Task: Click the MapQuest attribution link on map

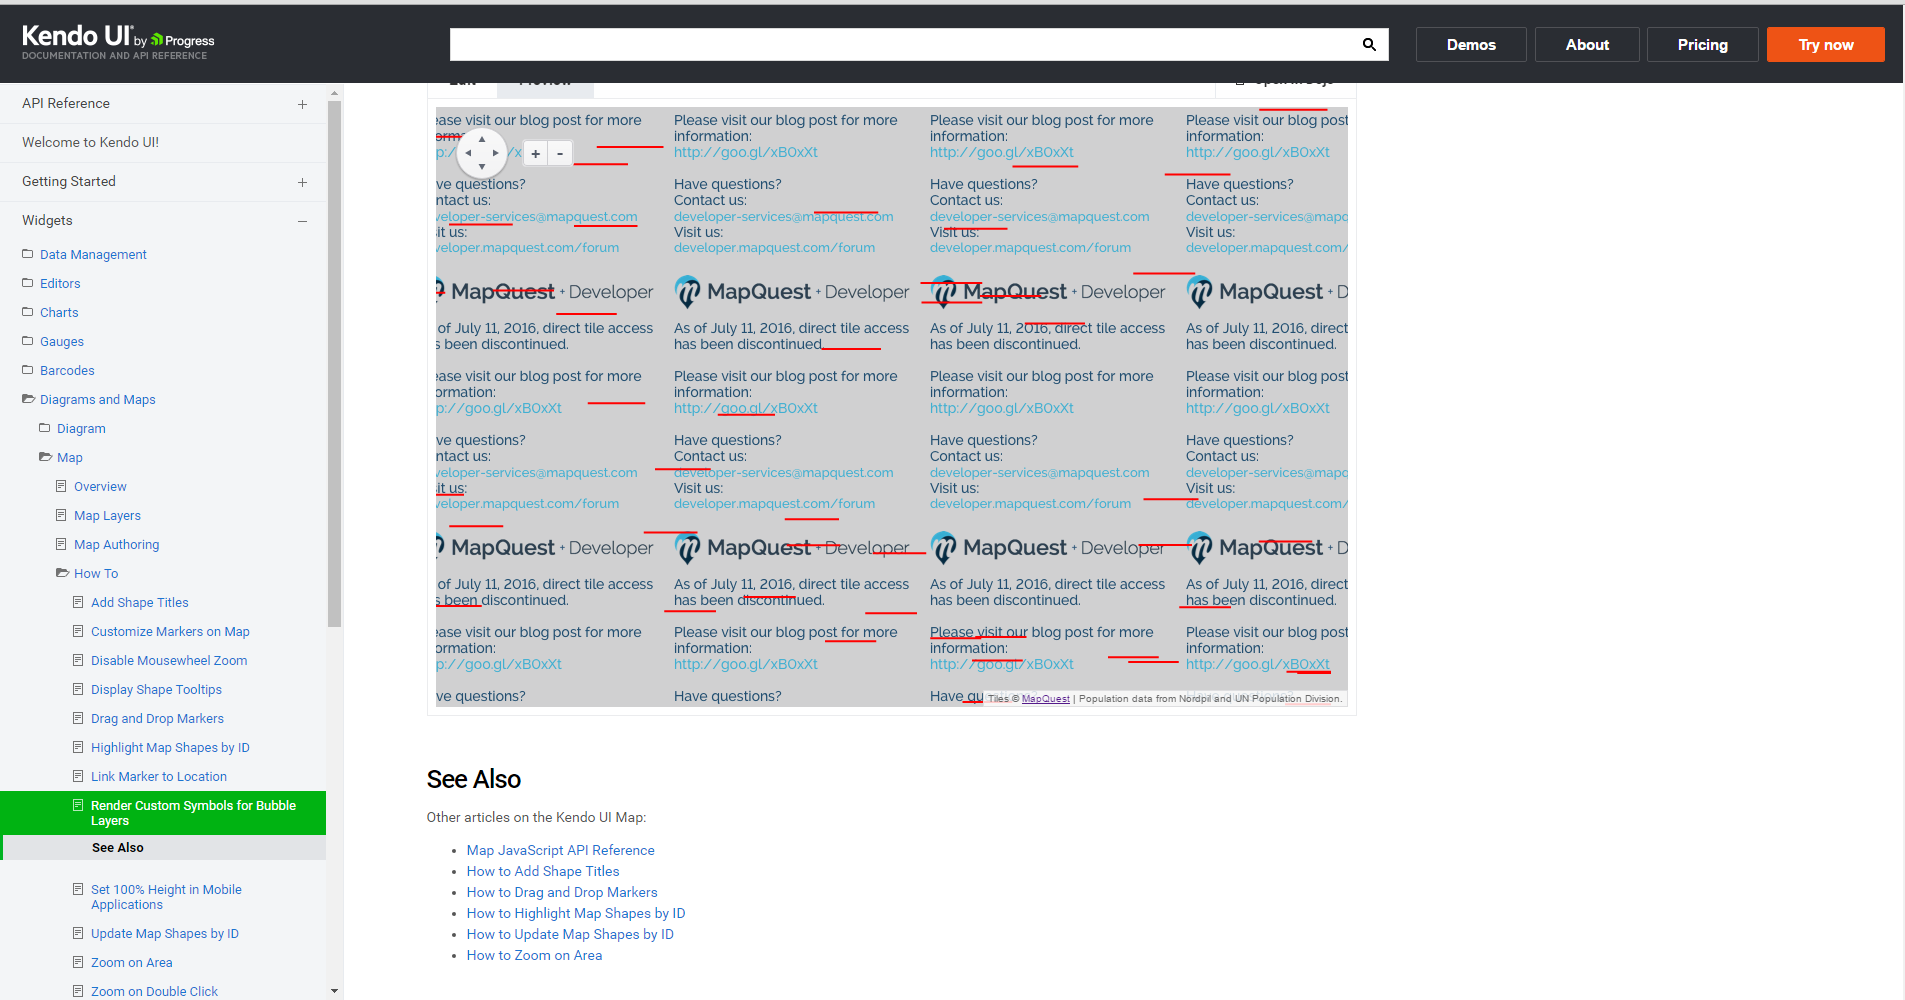Action: (x=1046, y=699)
